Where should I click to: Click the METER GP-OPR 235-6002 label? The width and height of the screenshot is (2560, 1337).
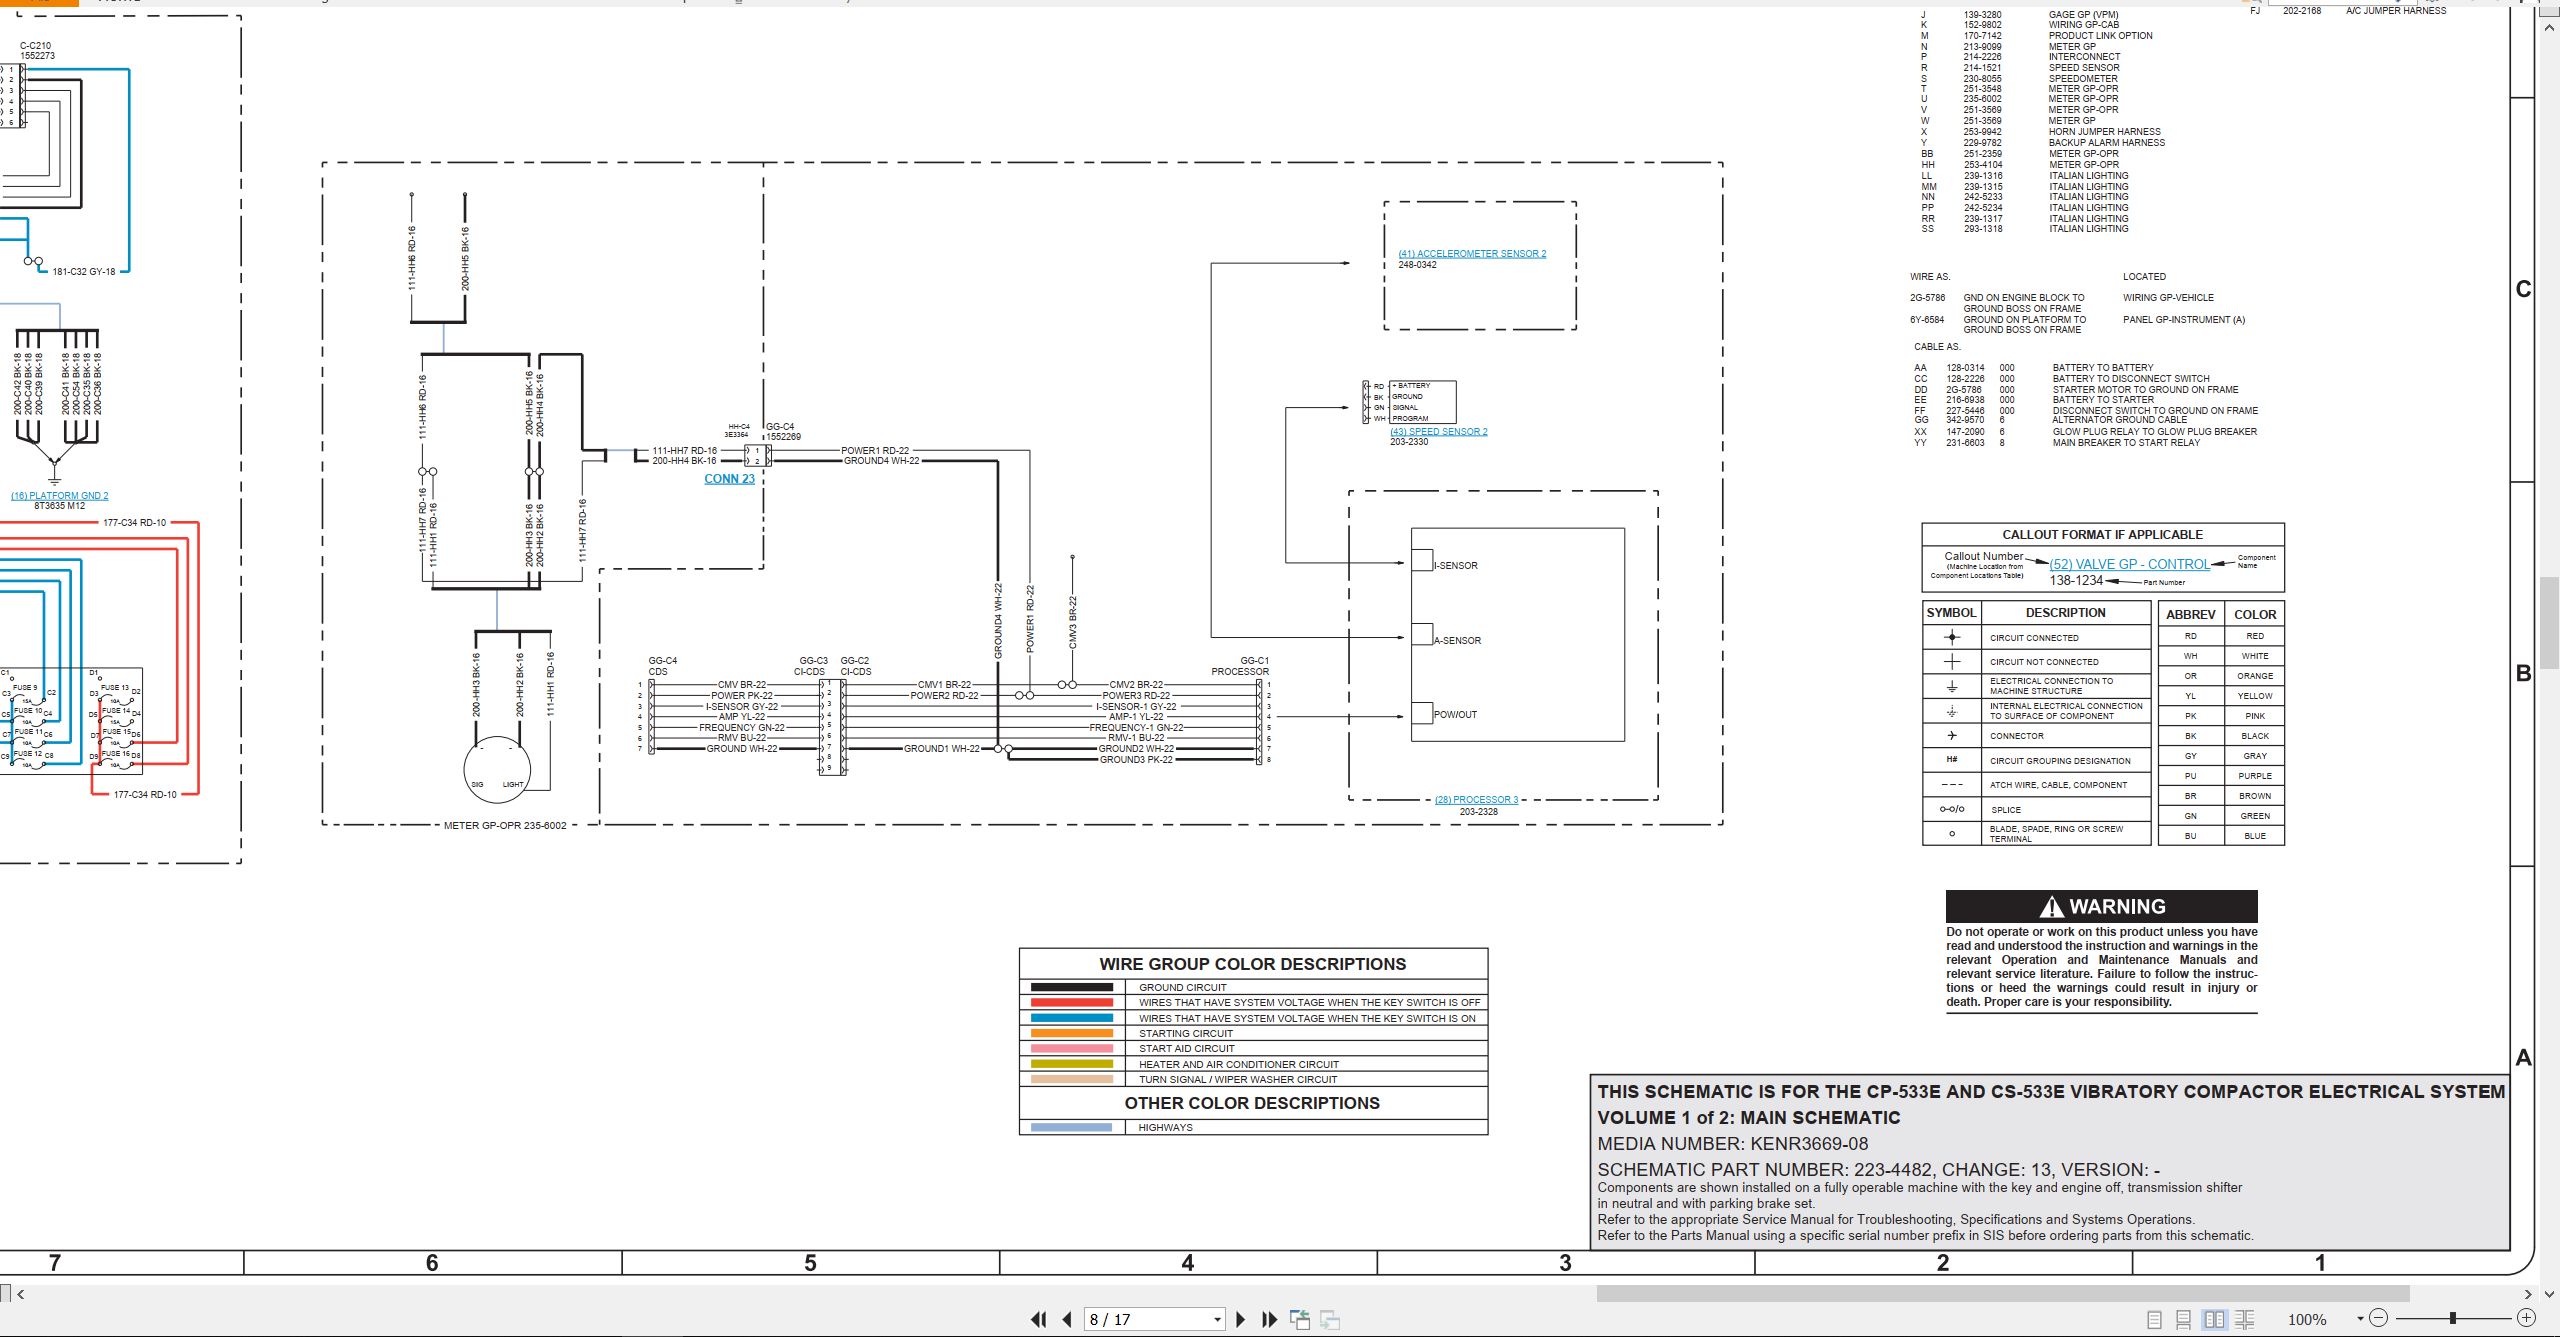(x=505, y=825)
